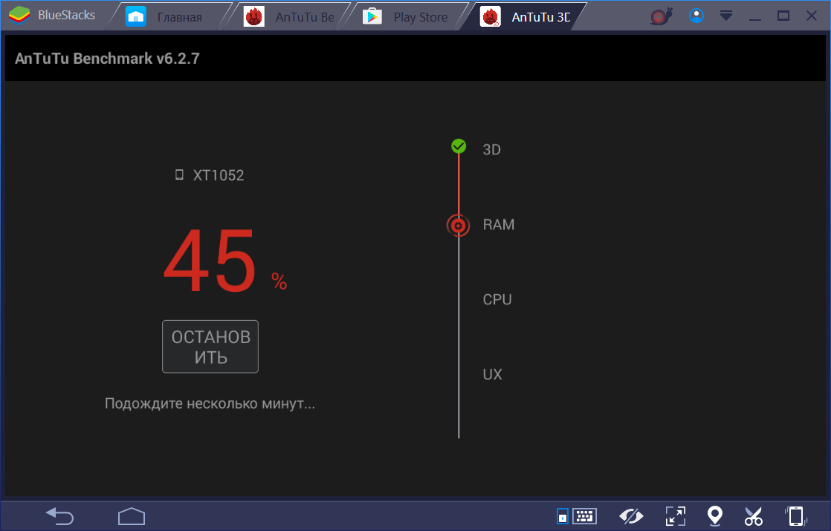831x531 pixels.
Task: Tap the Android back arrow
Action: pyautogui.click(x=60, y=516)
